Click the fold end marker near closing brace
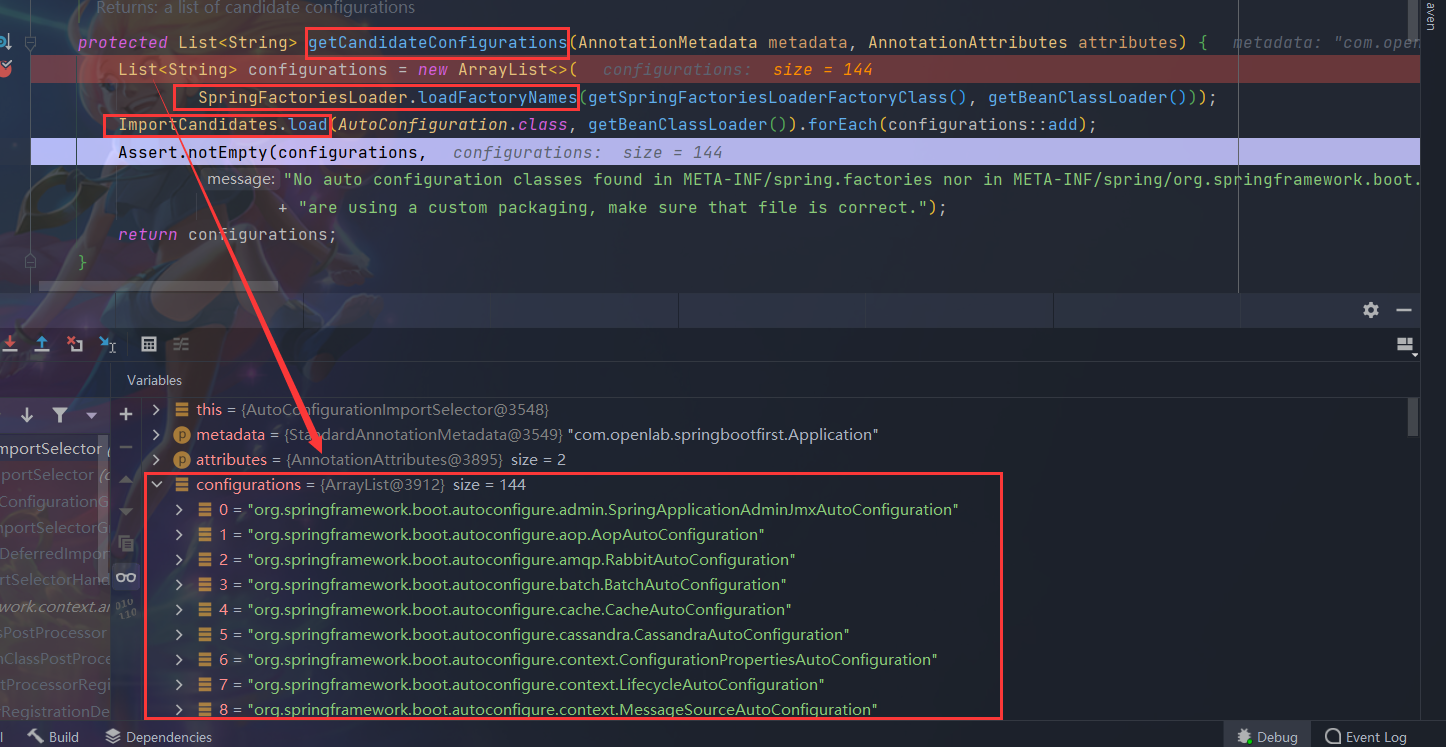 tap(31, 261)
